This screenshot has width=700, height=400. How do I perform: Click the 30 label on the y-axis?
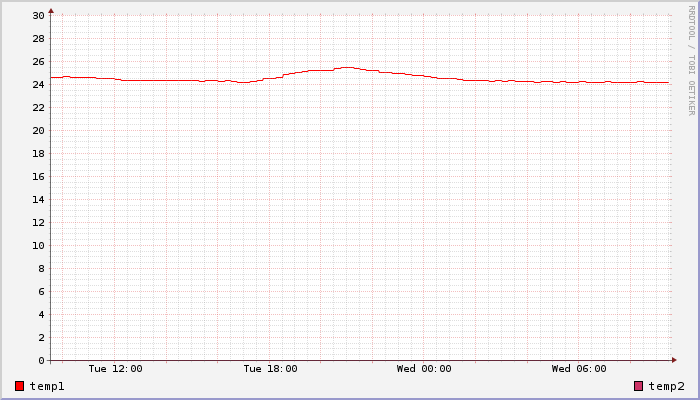tap(38, 16)
